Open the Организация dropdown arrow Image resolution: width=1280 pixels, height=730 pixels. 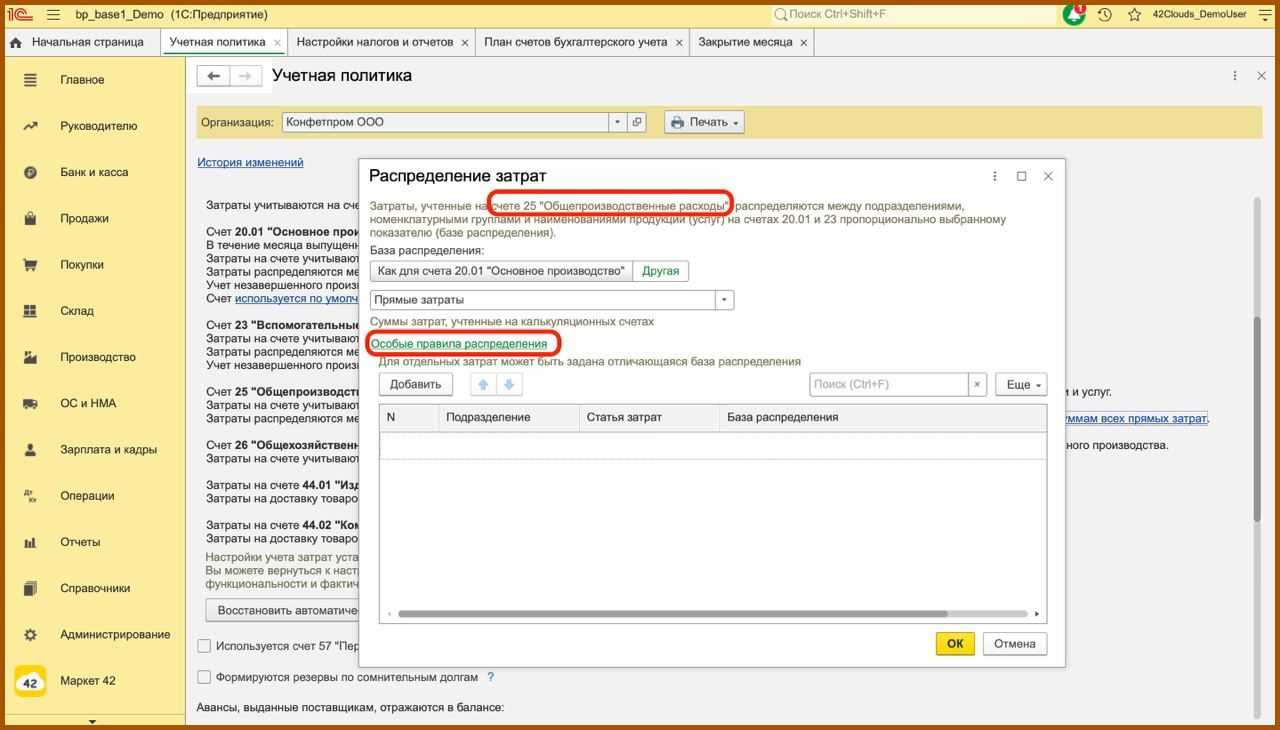tap(617, 122)
